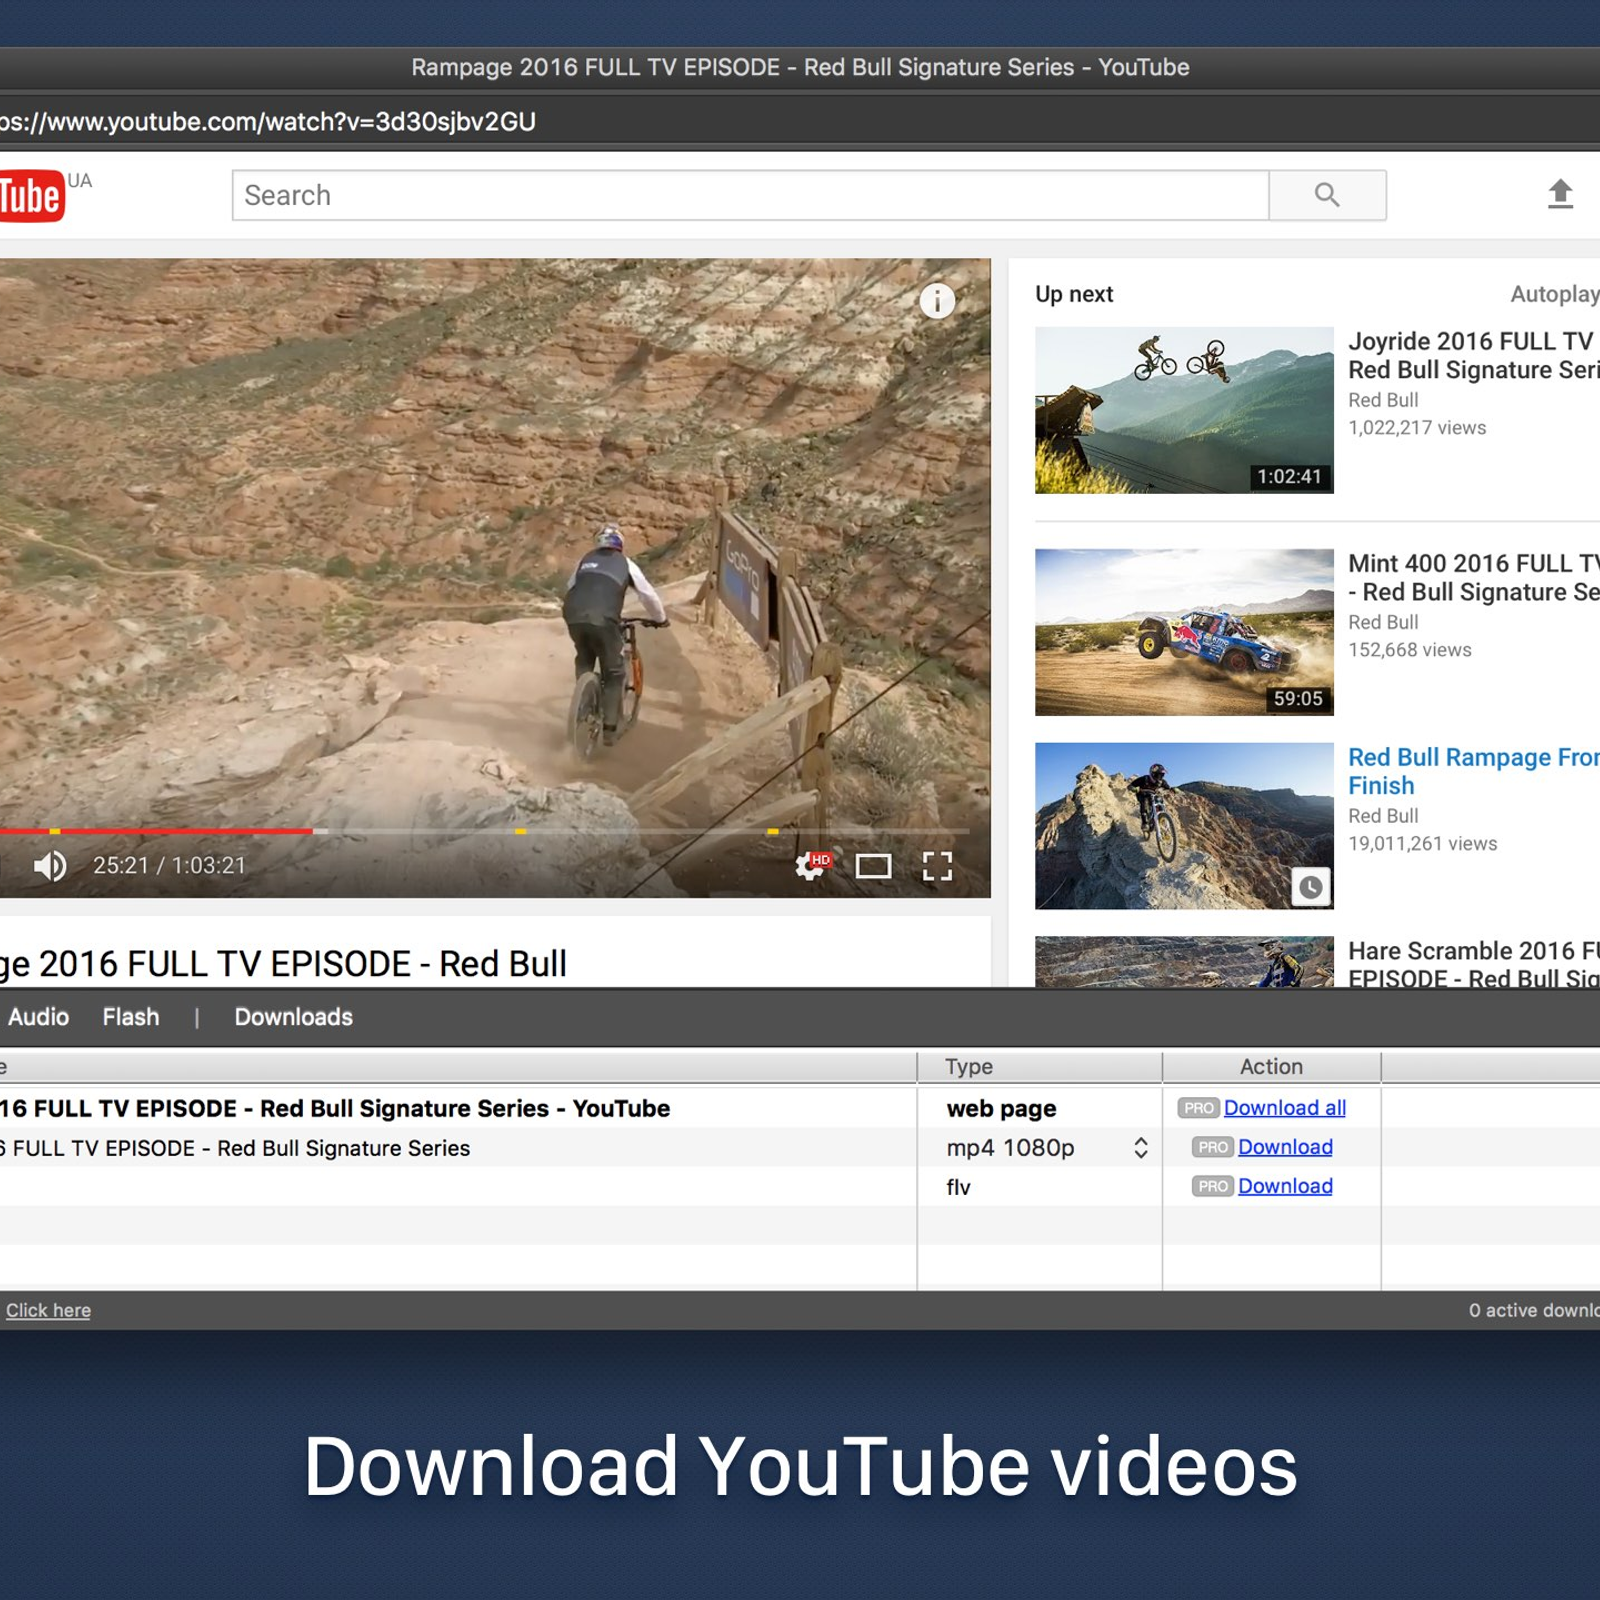Click the 'Click here' link

(48, 1310)
